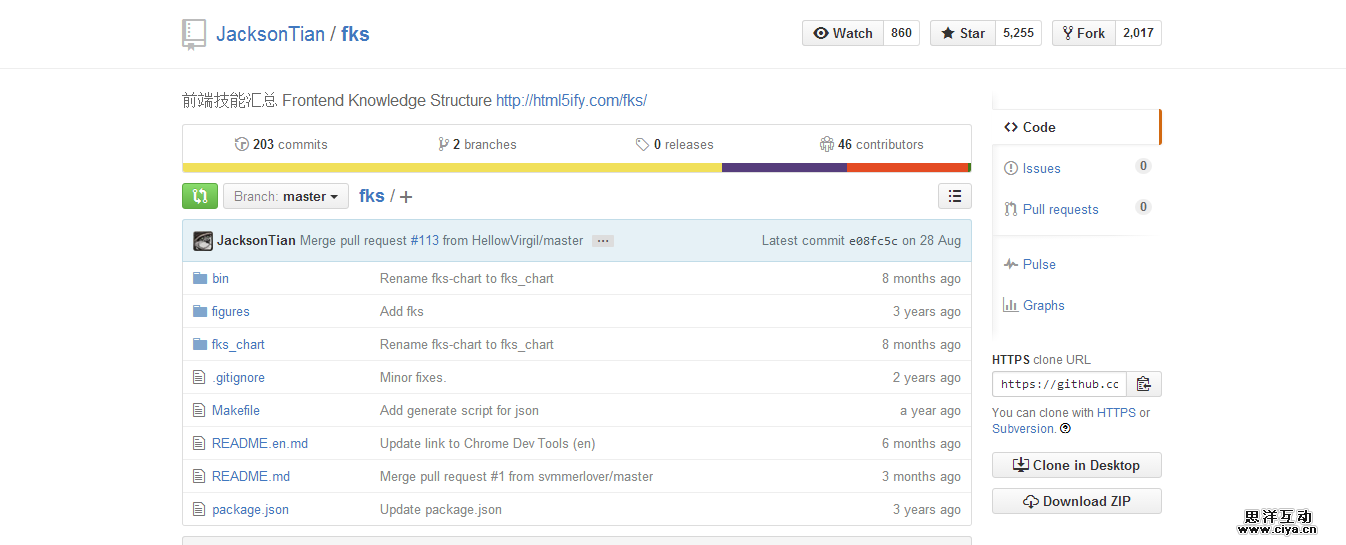Copy clone URL to clipboard
The height and width of the screenshot is (545, 1346).
coord(1144,384)
